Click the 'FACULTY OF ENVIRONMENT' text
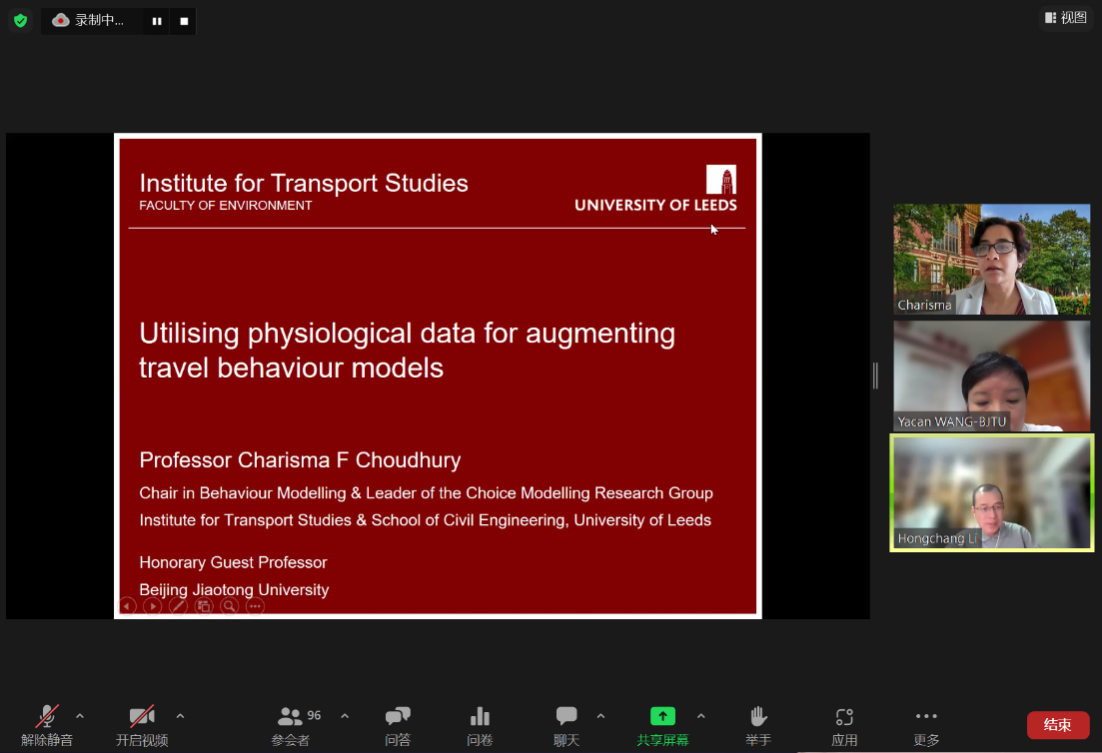The width and height of the screenshot is (1102, 753). point(226,205)
